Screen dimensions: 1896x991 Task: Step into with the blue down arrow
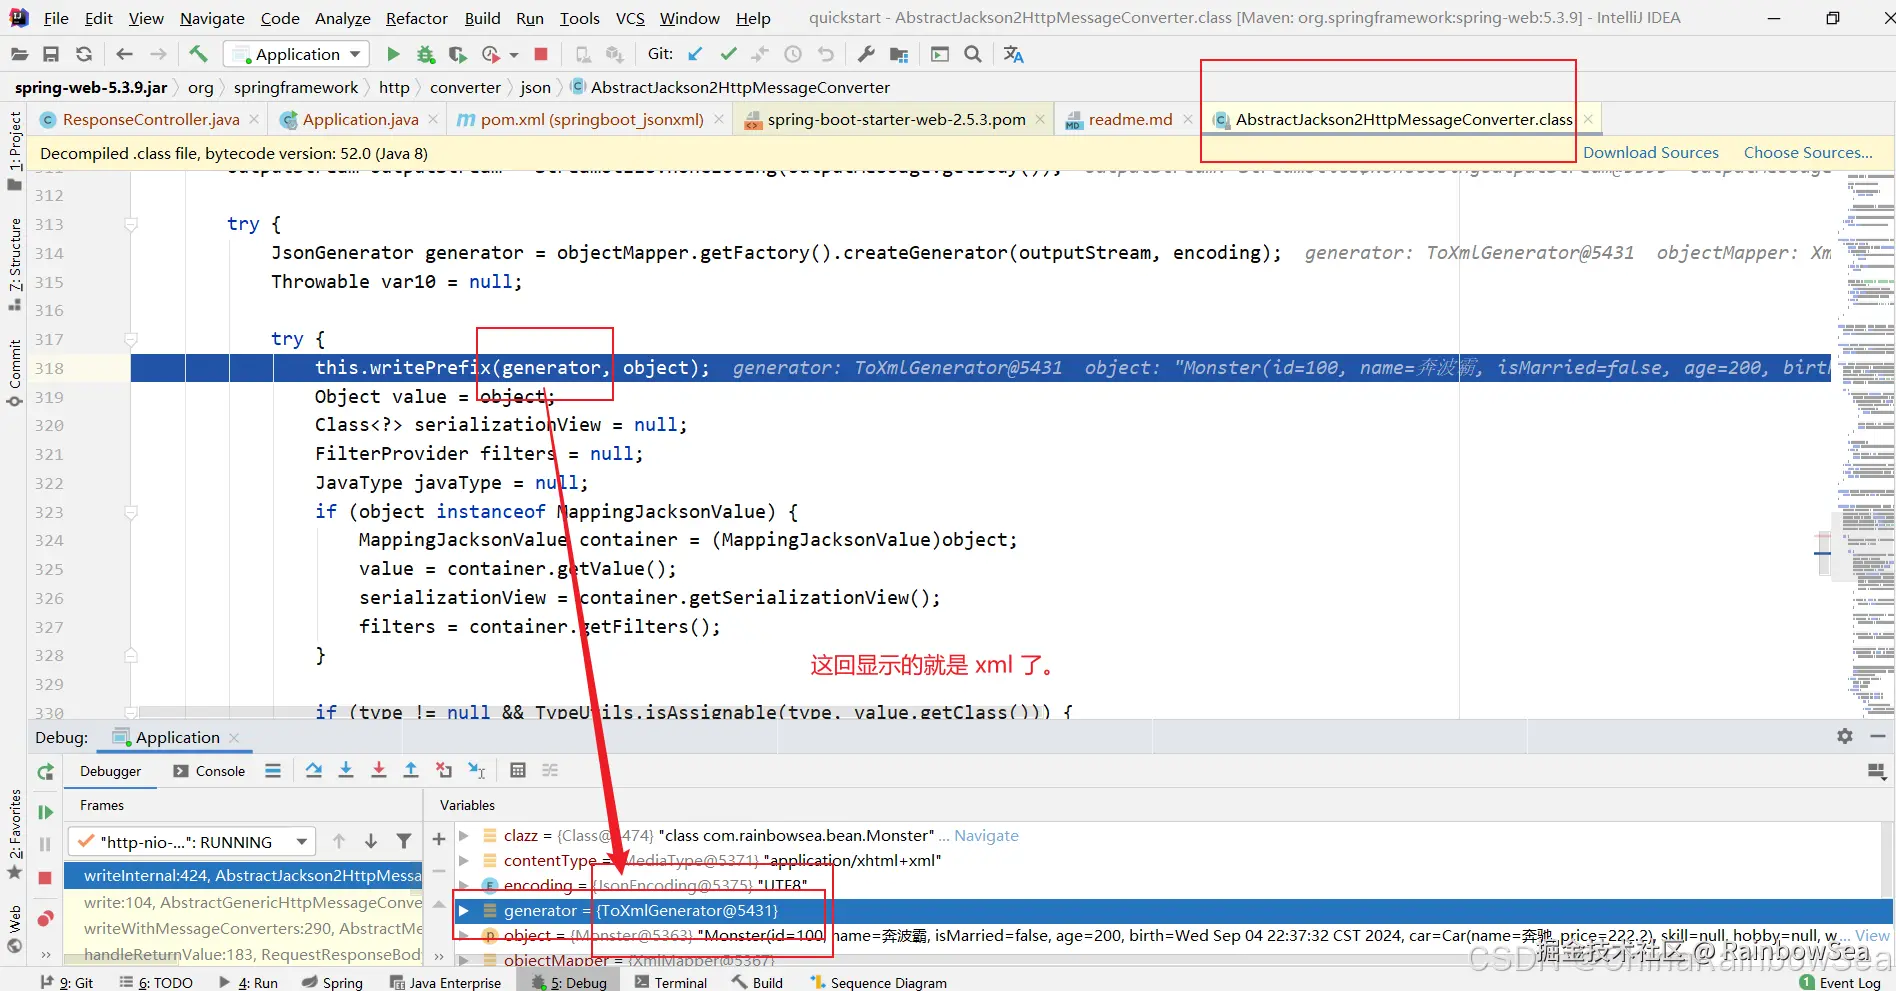point(346,770)
